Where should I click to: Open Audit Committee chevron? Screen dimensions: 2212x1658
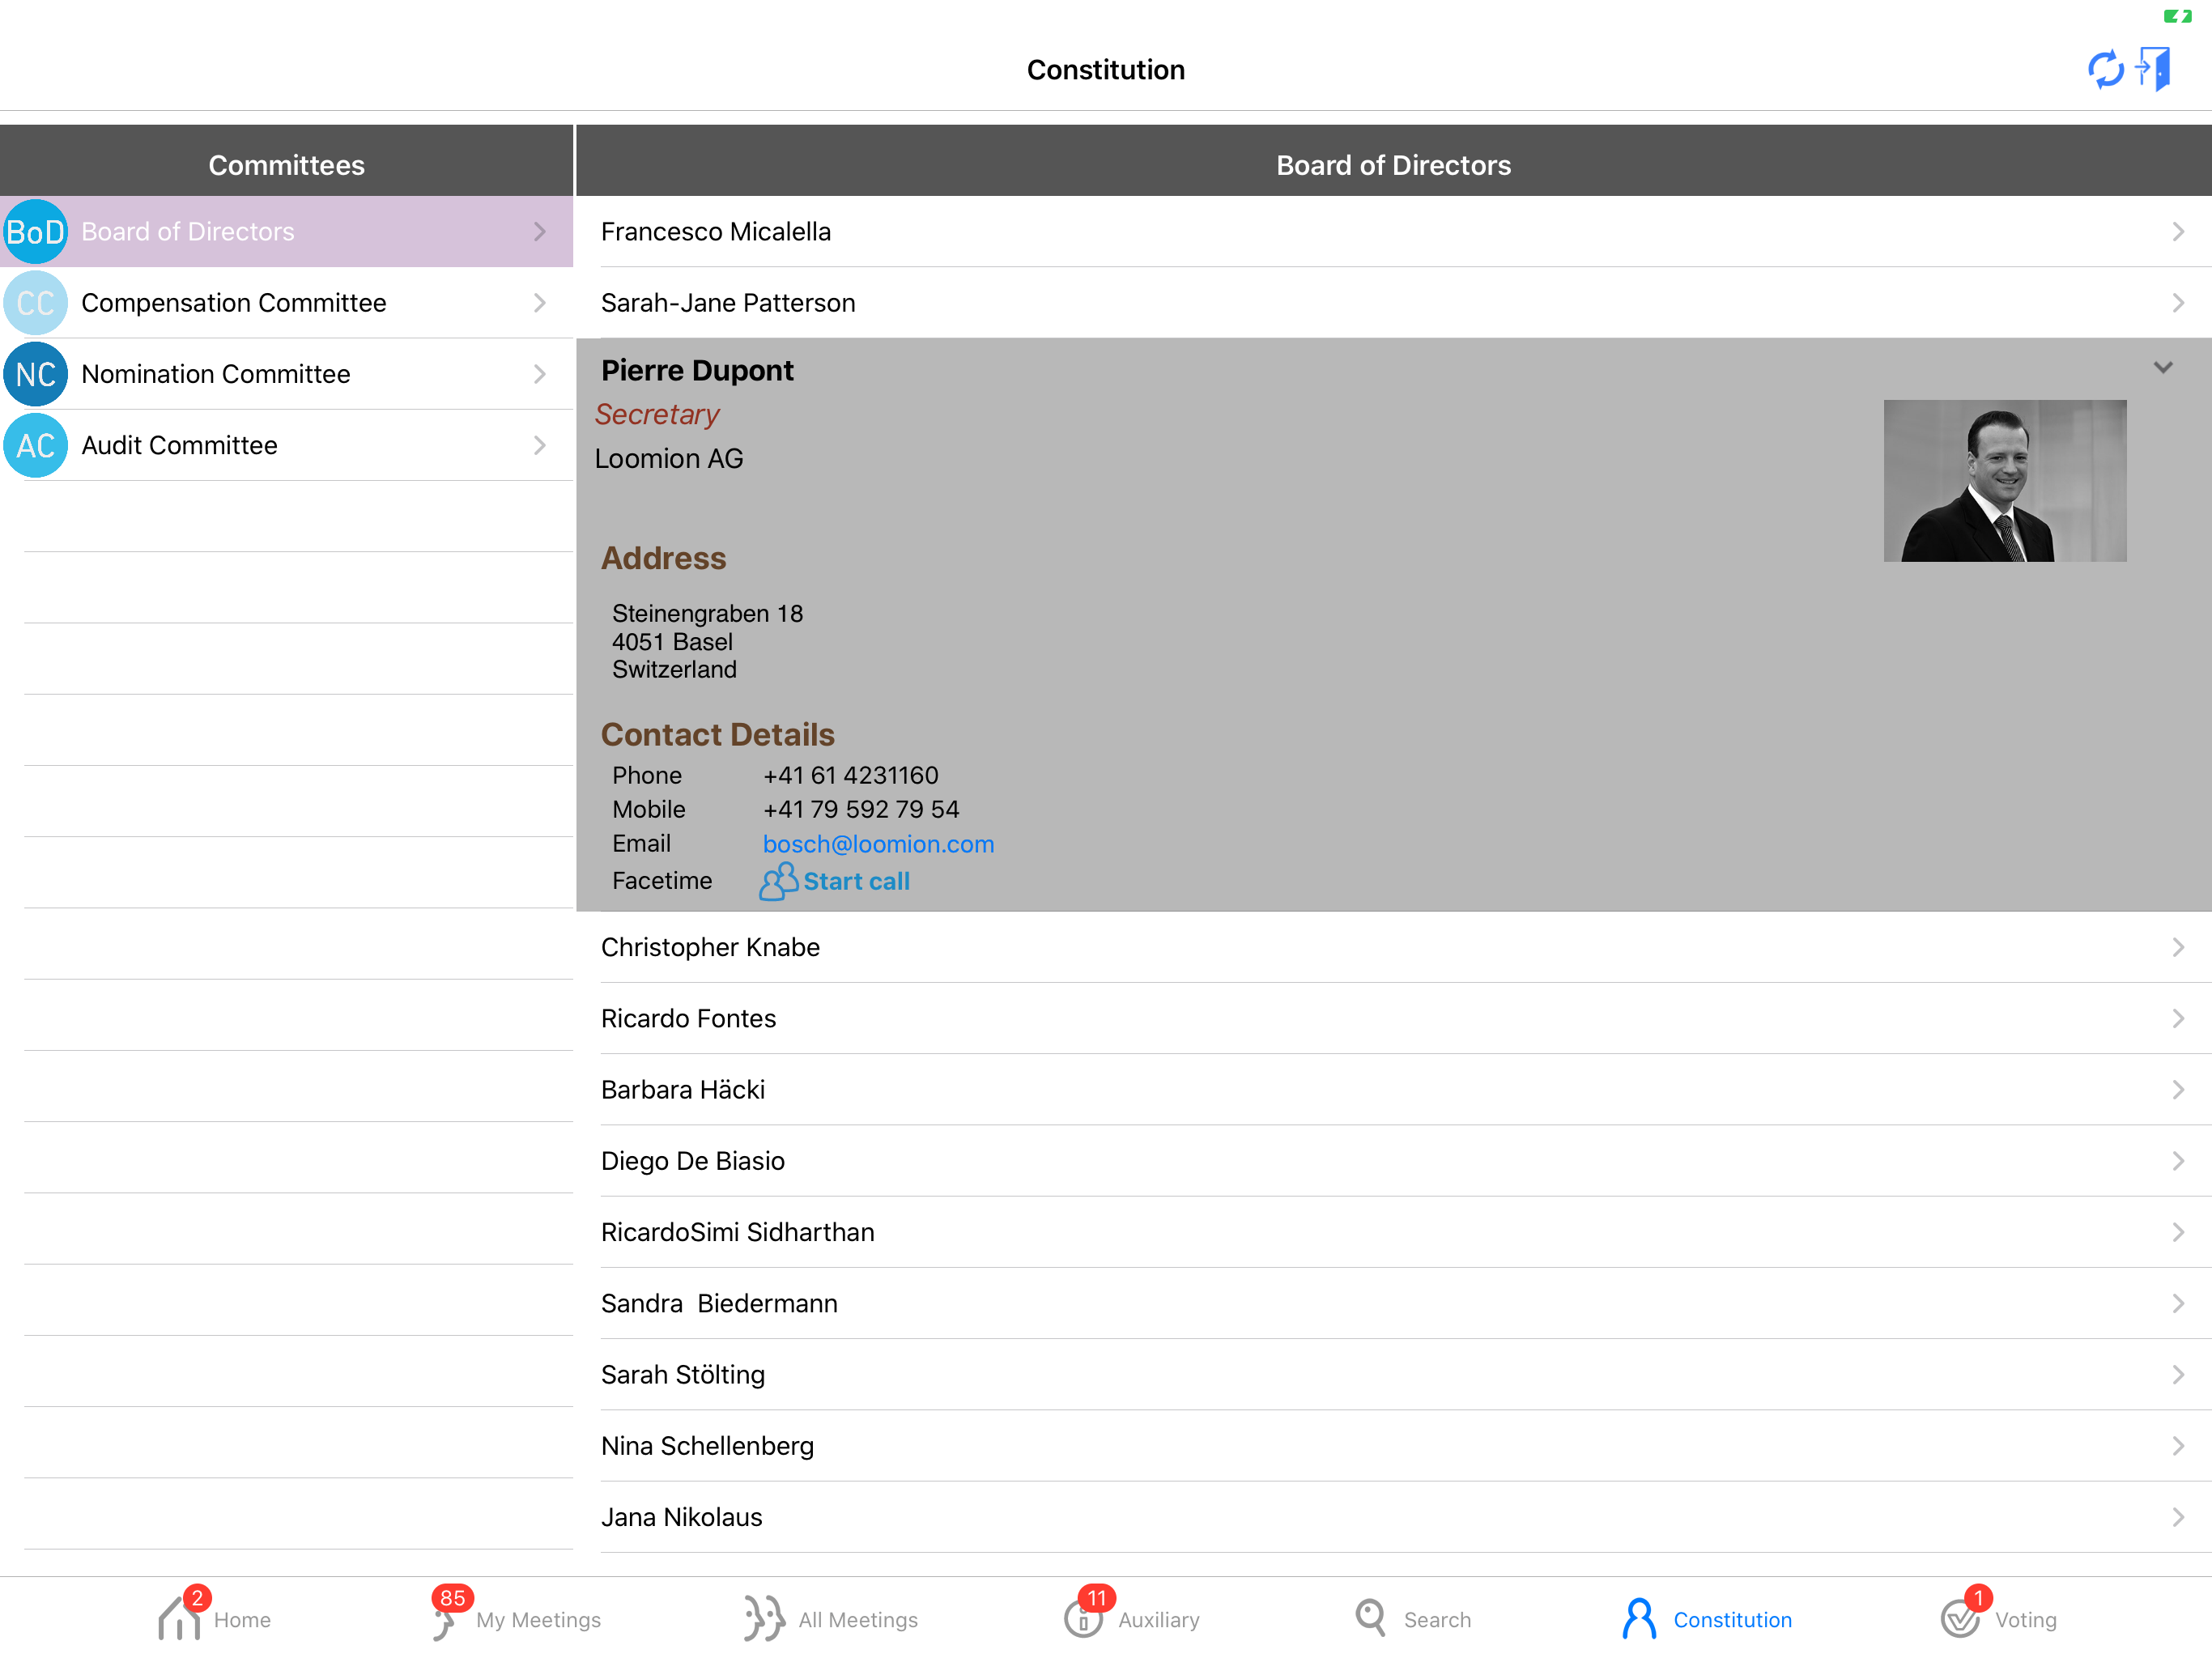click(540, 445)
